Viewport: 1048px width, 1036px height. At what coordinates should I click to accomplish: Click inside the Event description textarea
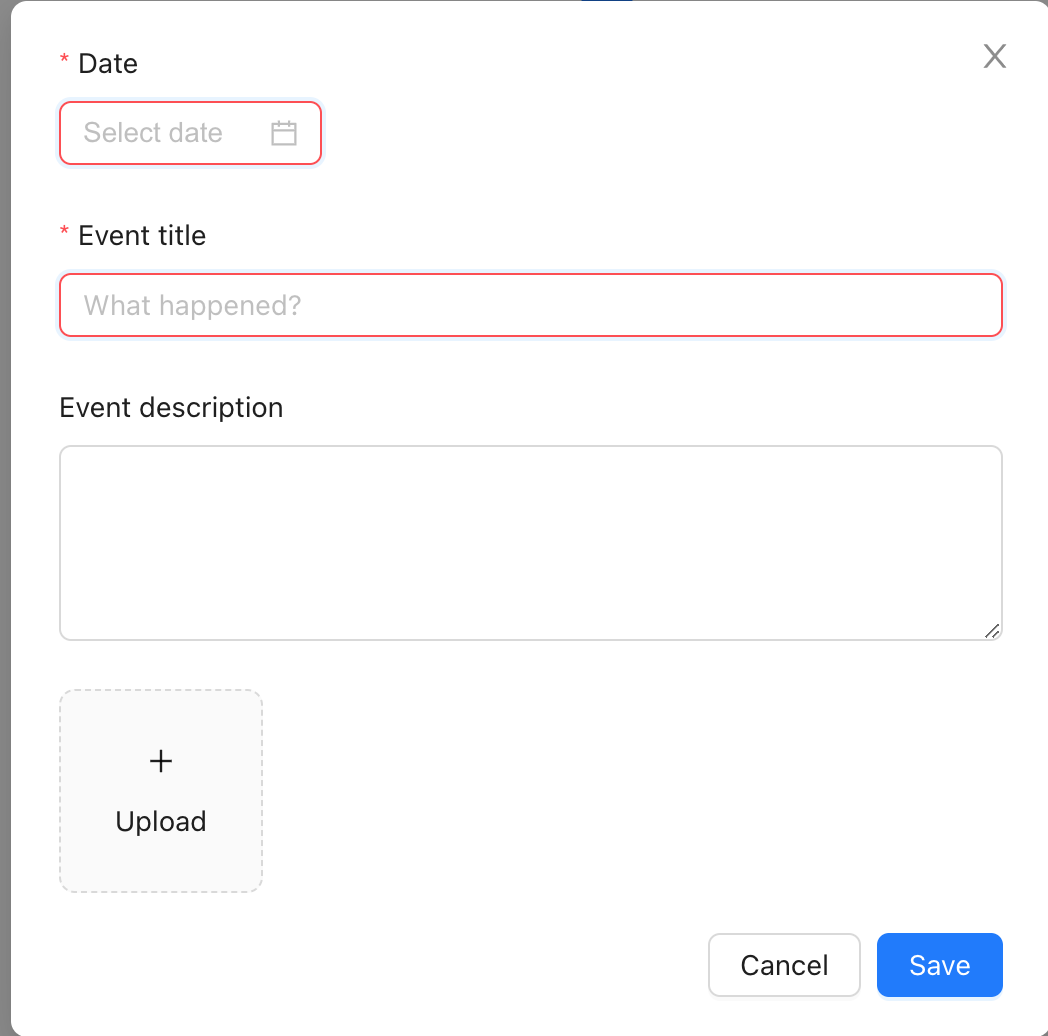tap(530, 542)
